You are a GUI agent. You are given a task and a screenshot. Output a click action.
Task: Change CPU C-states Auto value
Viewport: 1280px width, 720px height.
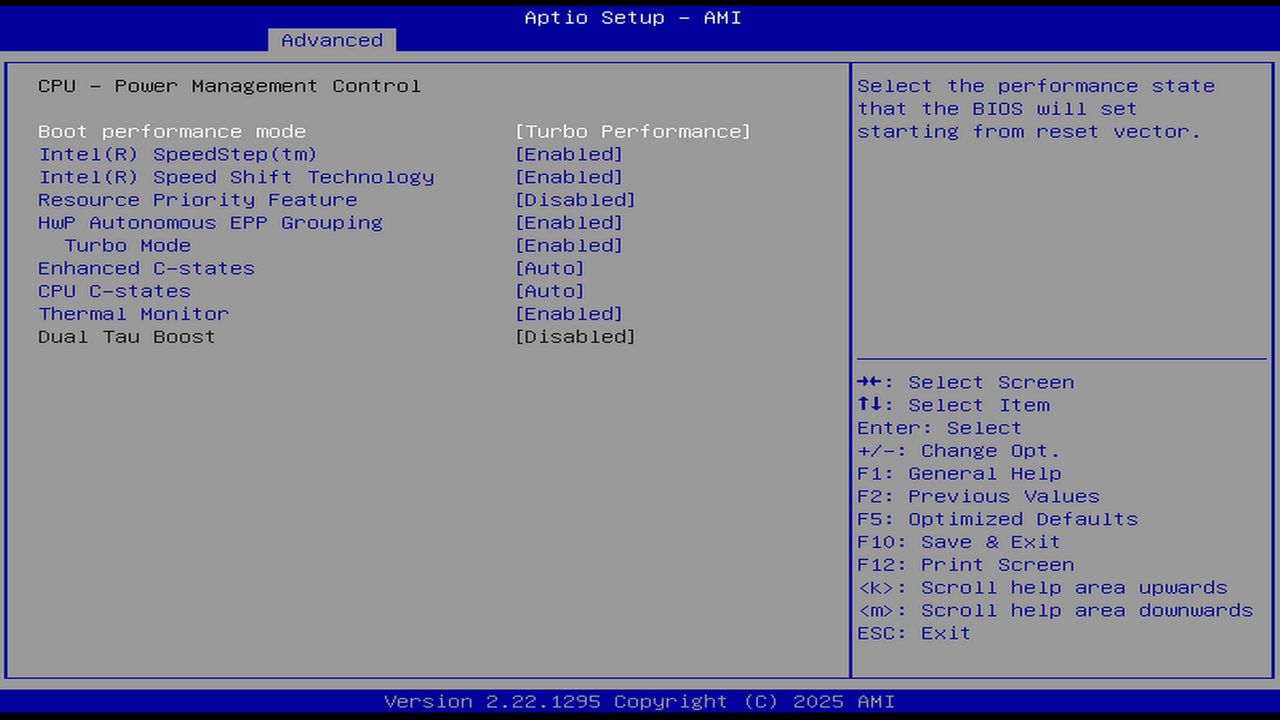(x=550, y=291)
